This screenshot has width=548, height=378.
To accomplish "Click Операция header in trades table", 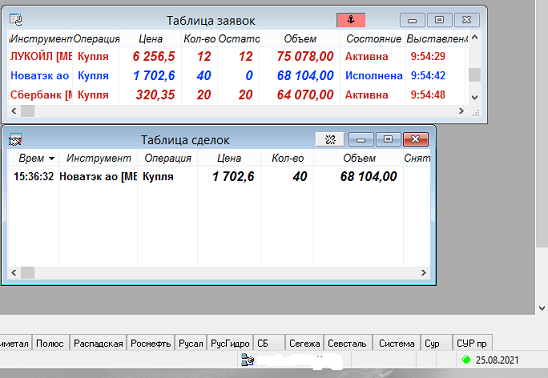I will point(168,158).
